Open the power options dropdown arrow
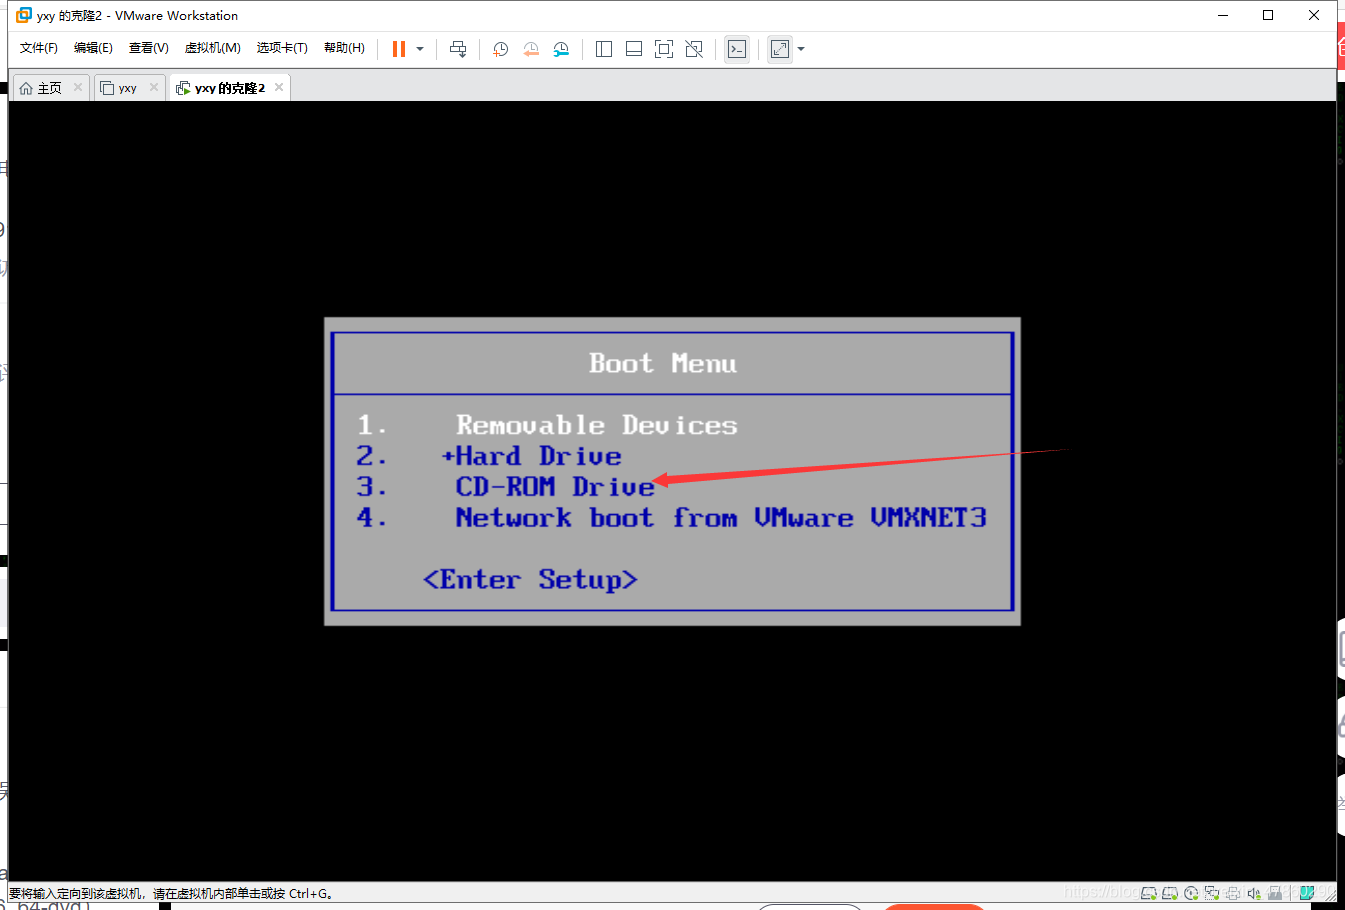This screenshot has height=910, width=1345. [420, 49]
